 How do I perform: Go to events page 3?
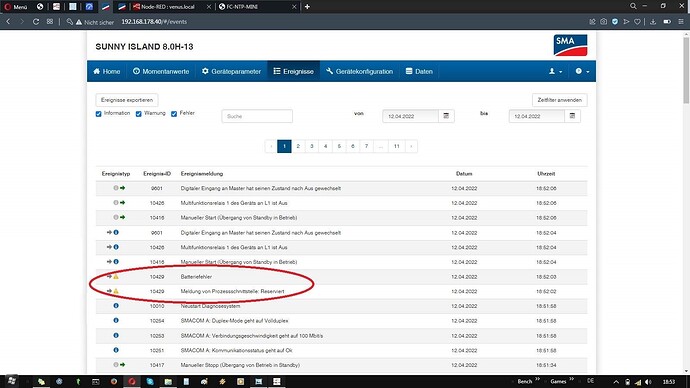tap(312, 146)
